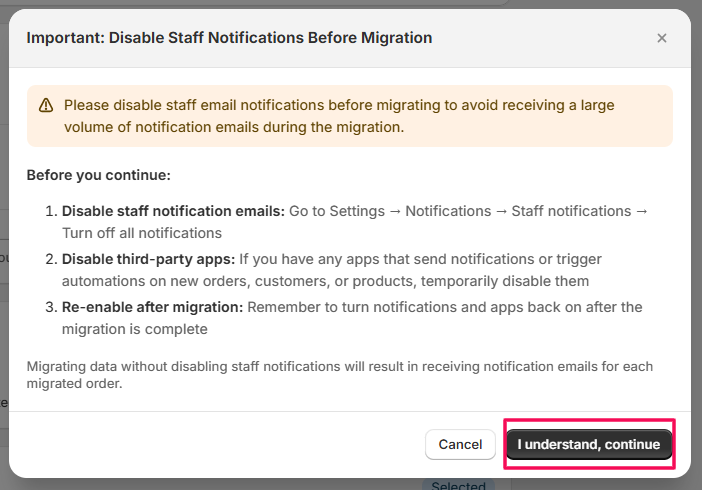The image size is (702, 490).
Task: Click the 'Turn off all notifications' text
Action: (141, 233)
